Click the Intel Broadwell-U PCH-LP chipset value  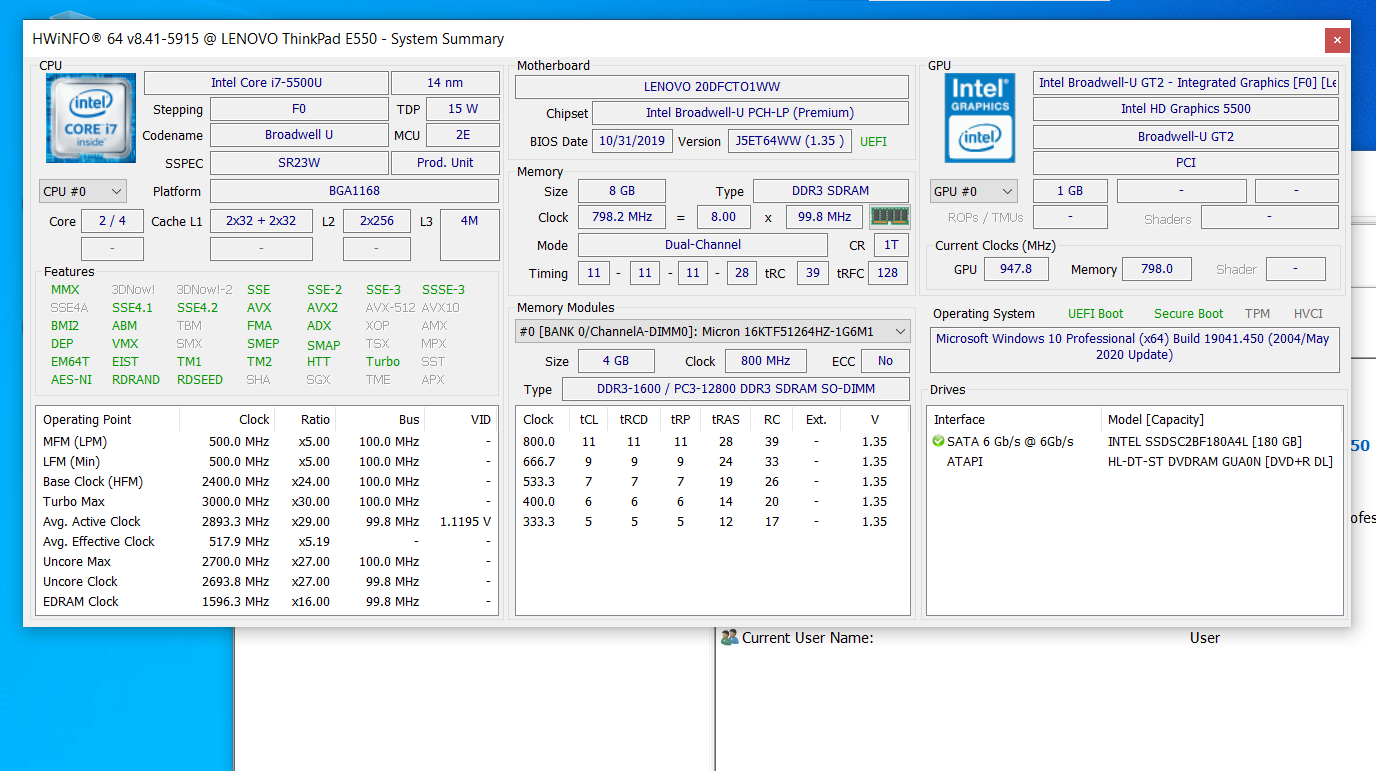coord(750,113)
